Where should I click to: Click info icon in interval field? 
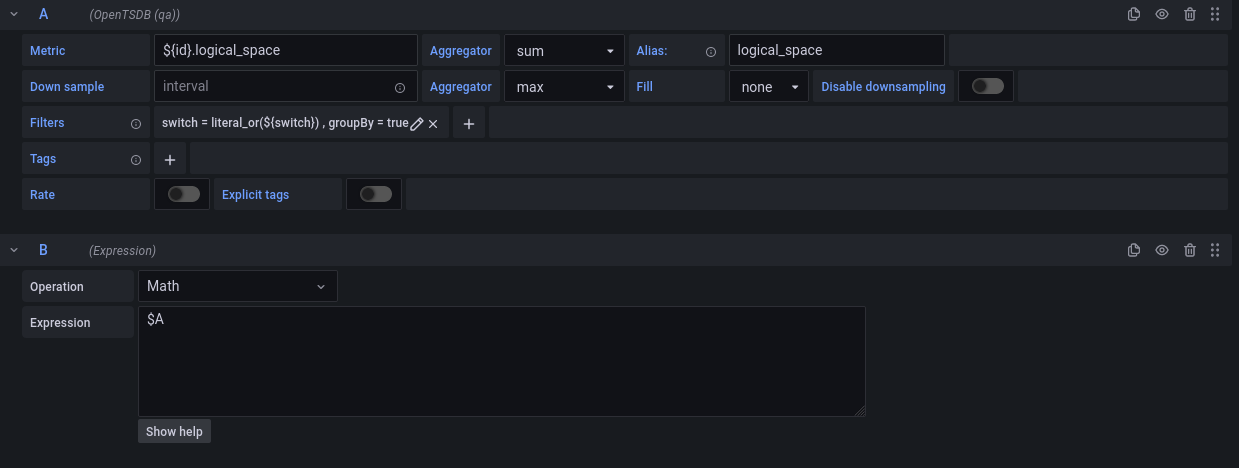(400, 87)
